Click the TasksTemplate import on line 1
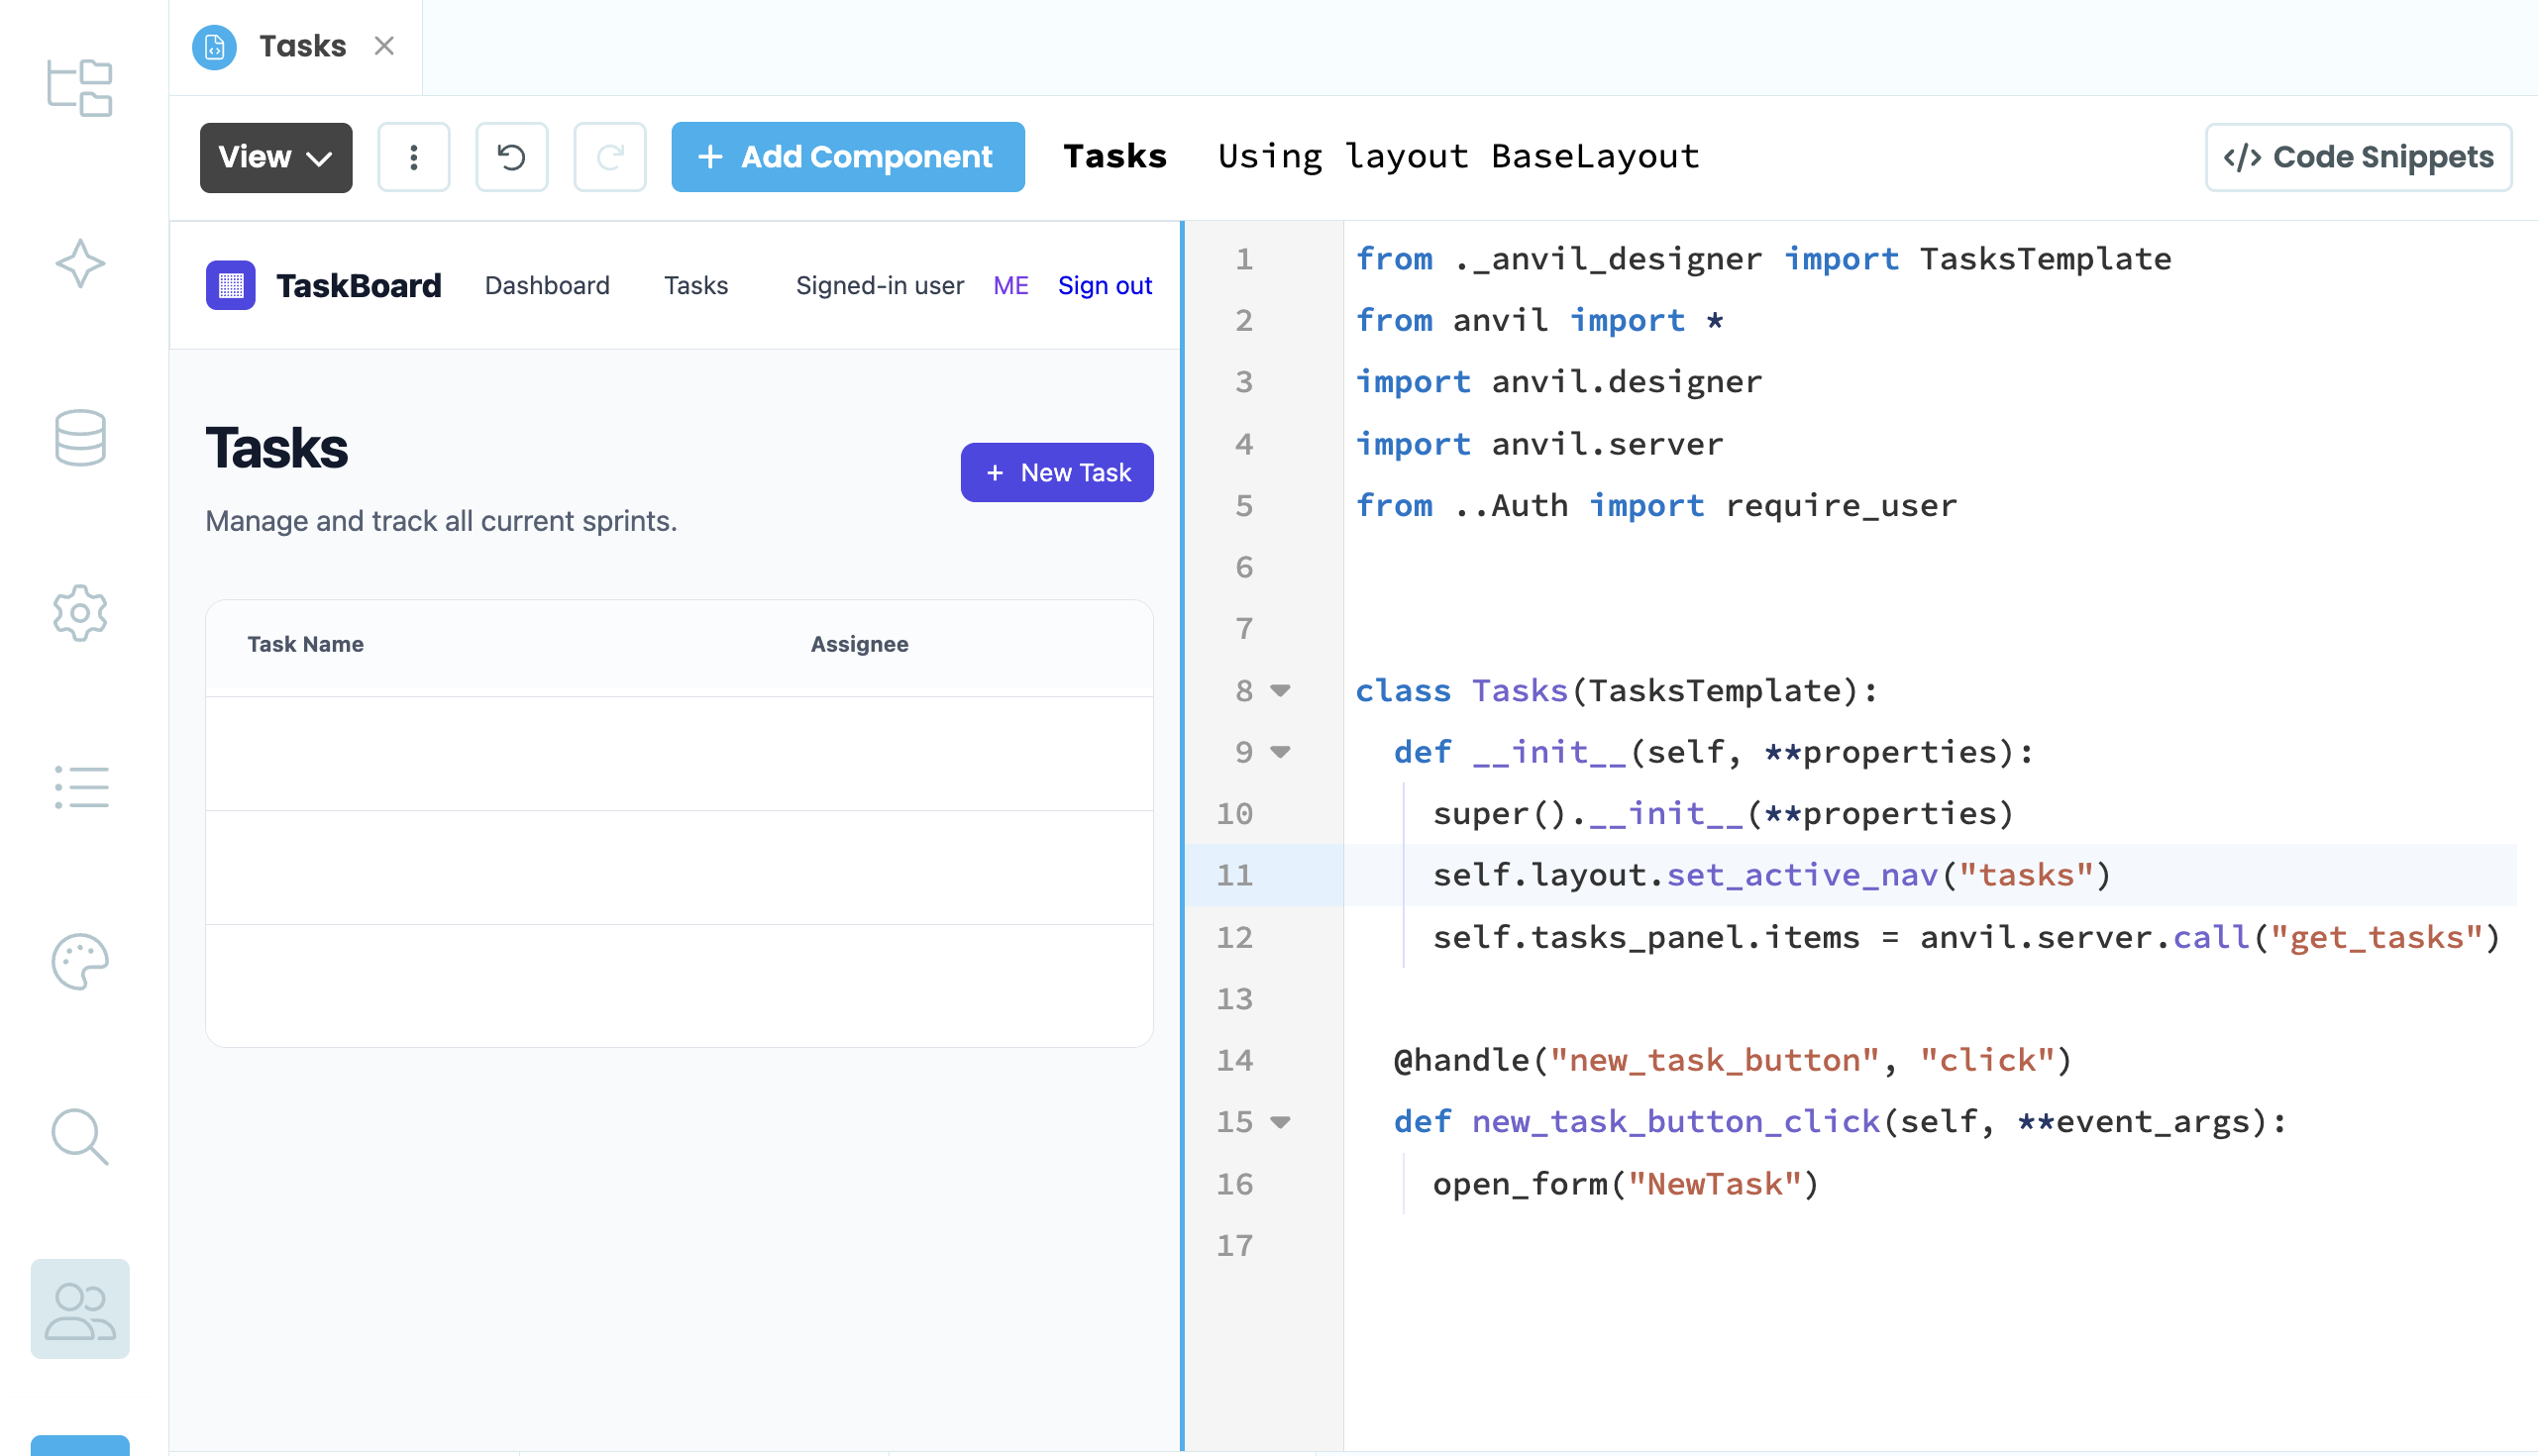This screenshot has width=2538, height=1456. 2045,259
